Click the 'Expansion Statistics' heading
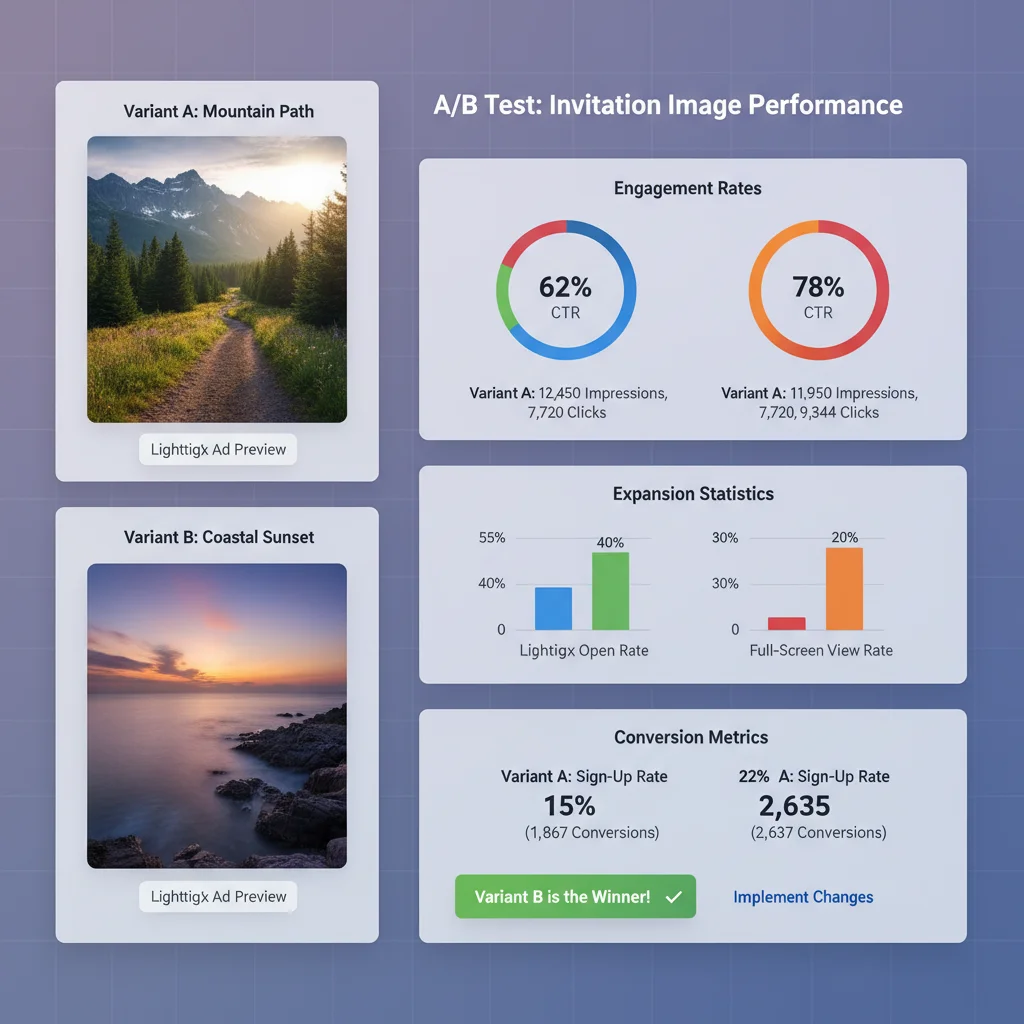 (693, 494)
